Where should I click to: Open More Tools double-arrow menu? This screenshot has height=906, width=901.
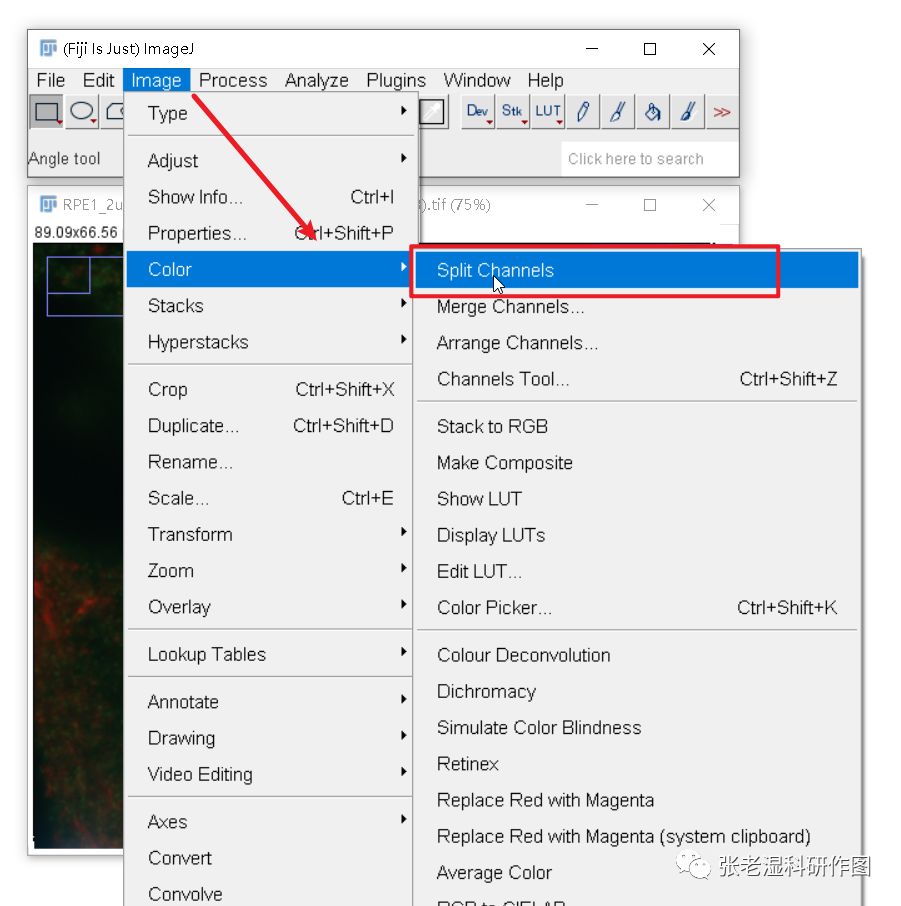[721, 112]
